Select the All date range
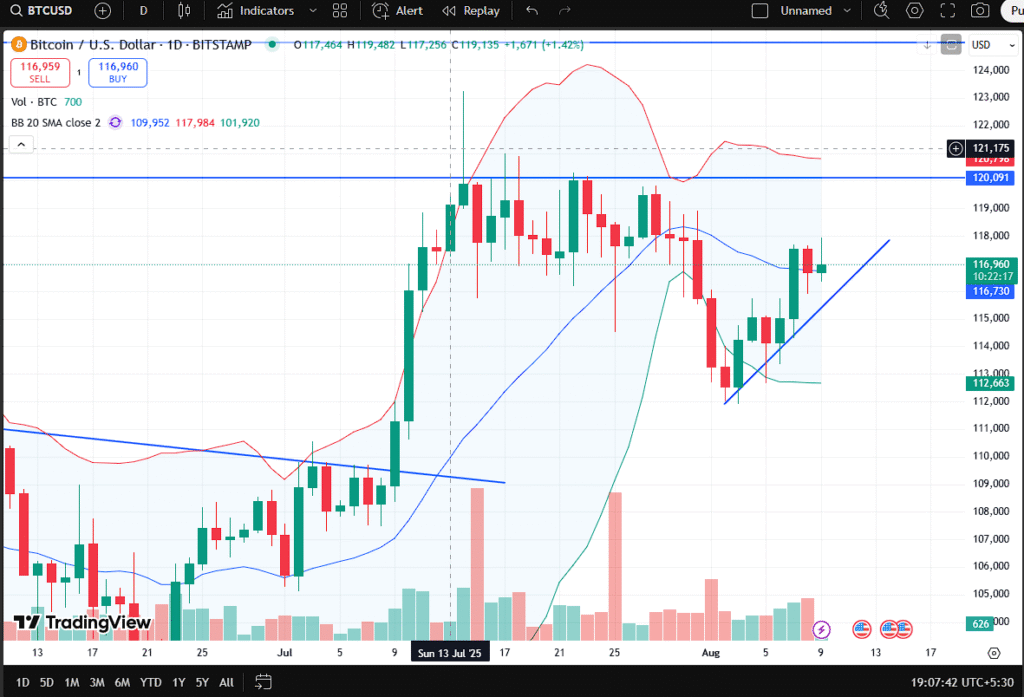The width and height of the screenshot is (1024, 697). (x=227, y=683)
